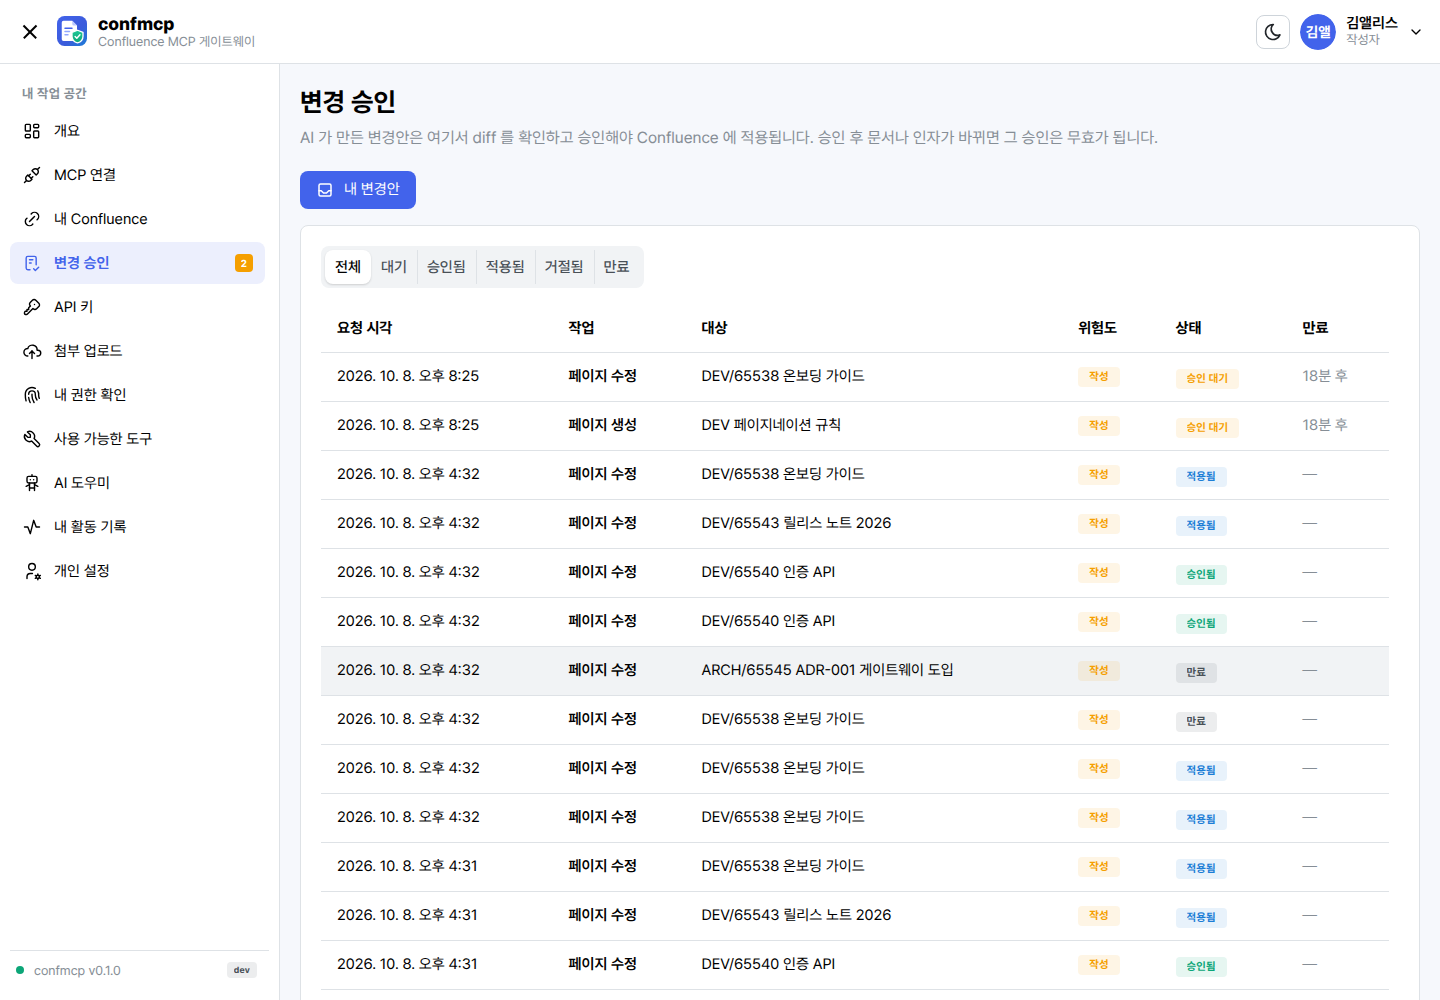
Task: Click the AI 도우미 robot icon
Action: click(32, 483)
